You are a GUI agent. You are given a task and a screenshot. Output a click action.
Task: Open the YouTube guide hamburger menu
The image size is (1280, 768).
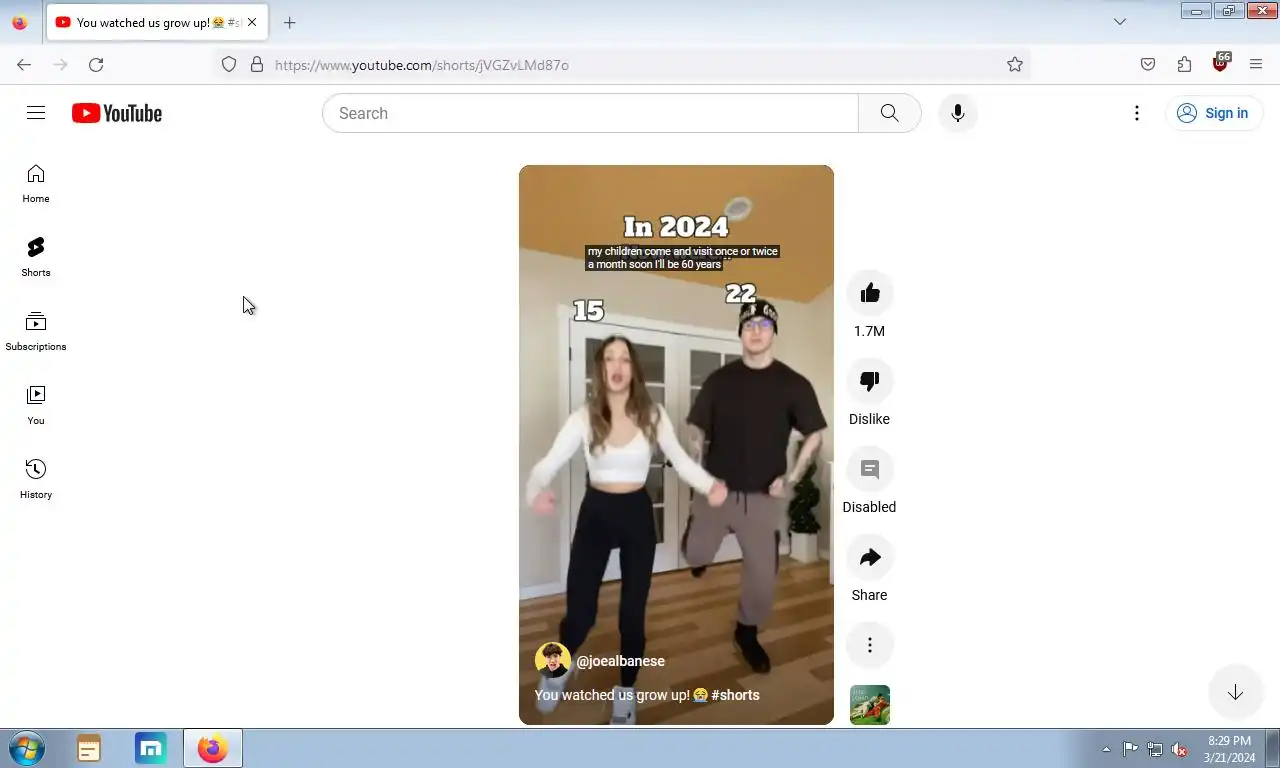tap(36, 113)
